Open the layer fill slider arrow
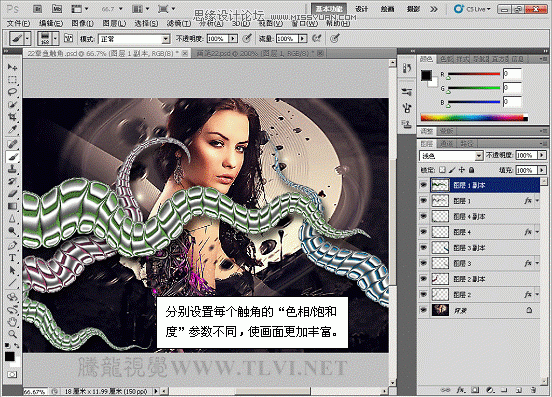This screenshot has width=552, height=397. [x=542, y=170]
